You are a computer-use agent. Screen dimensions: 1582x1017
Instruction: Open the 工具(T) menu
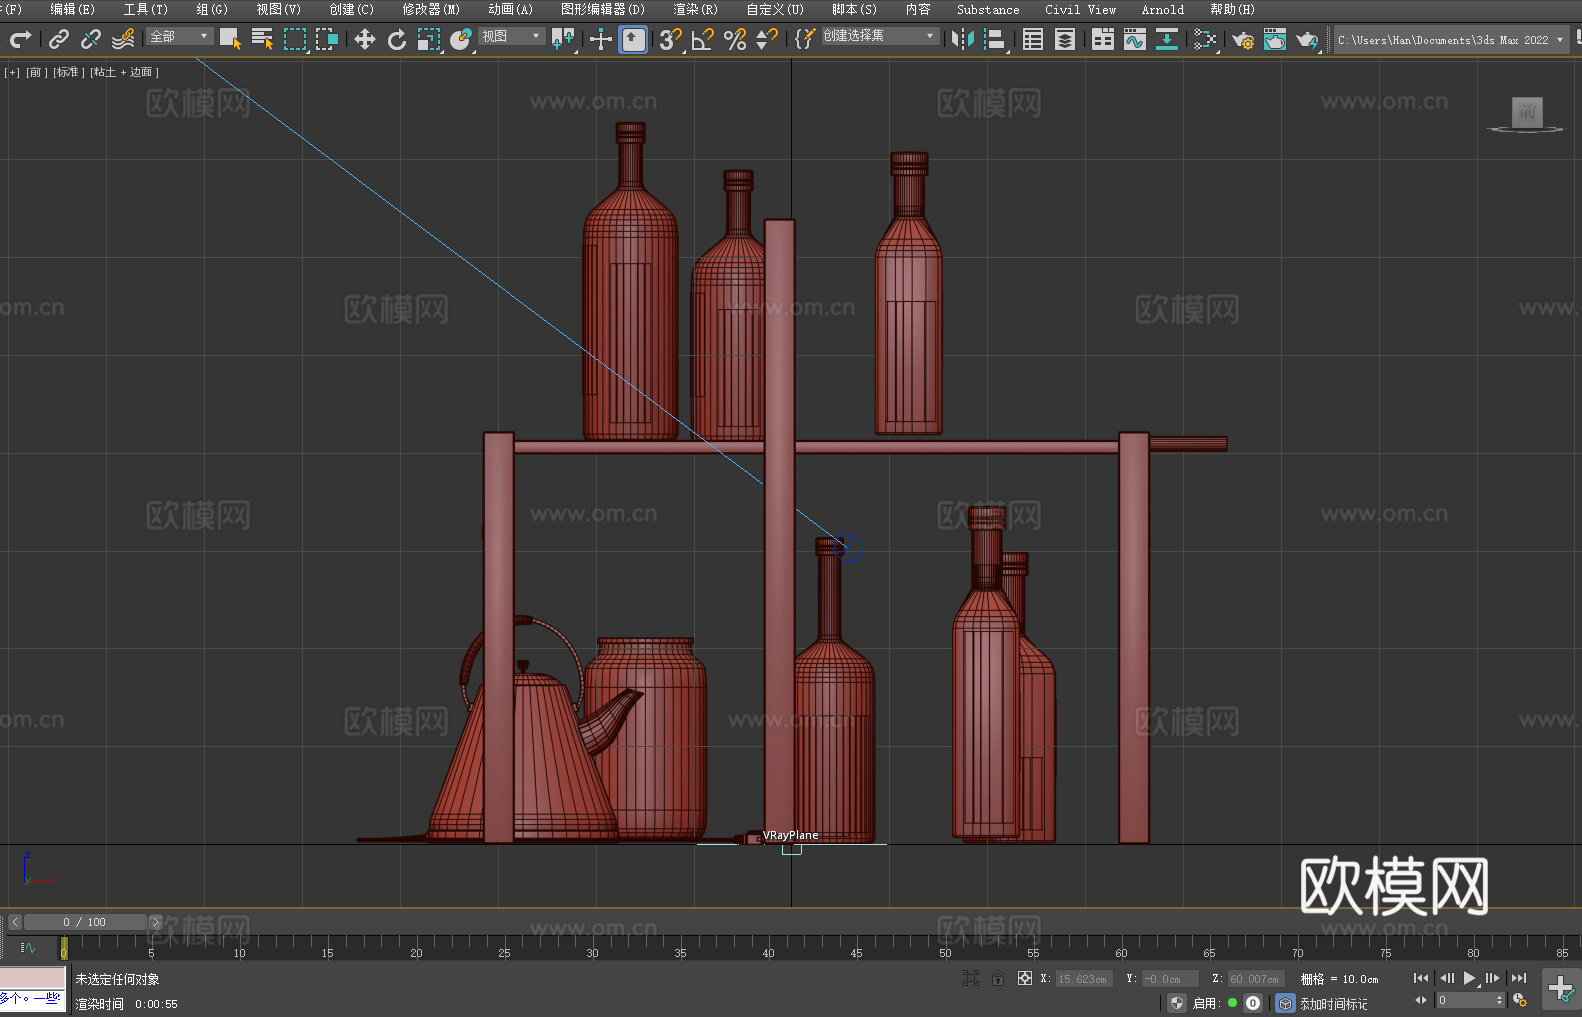click(x=146, y=9)
